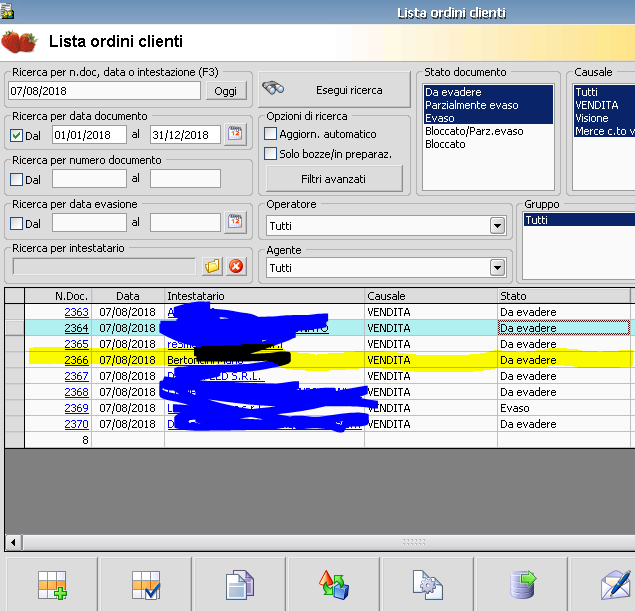
Task: Click the duplicate document icon
Action: pyautogui.click(x=240, y=585)
